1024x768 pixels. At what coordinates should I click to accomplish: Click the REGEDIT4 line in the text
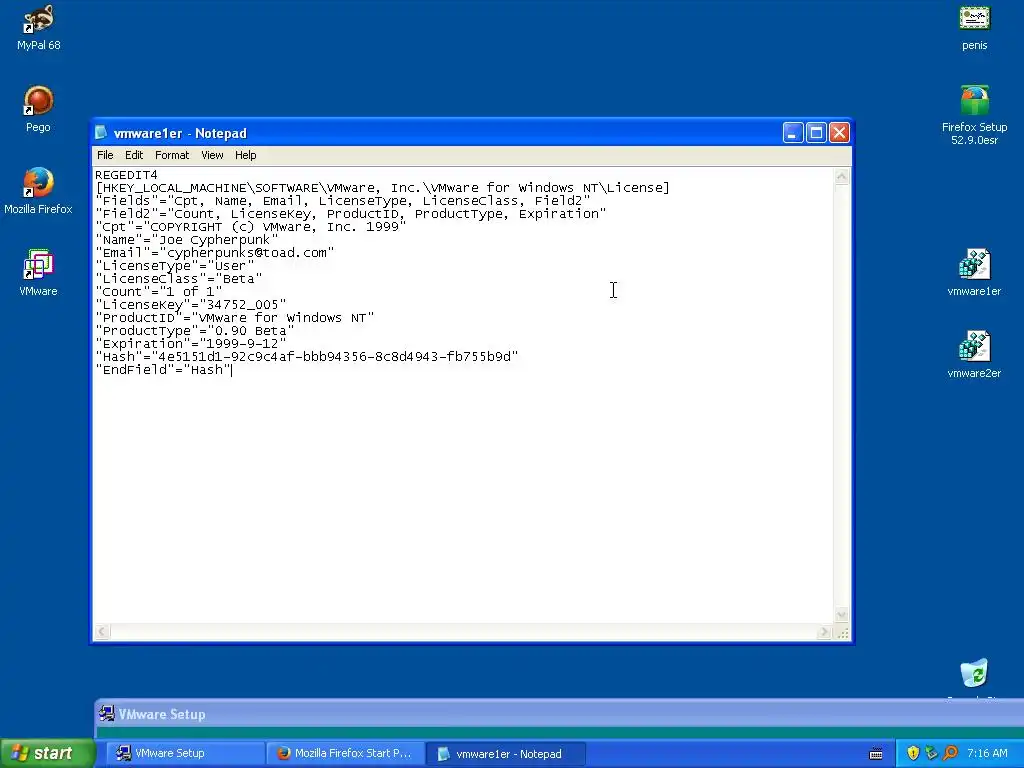(x=126, y=175)
